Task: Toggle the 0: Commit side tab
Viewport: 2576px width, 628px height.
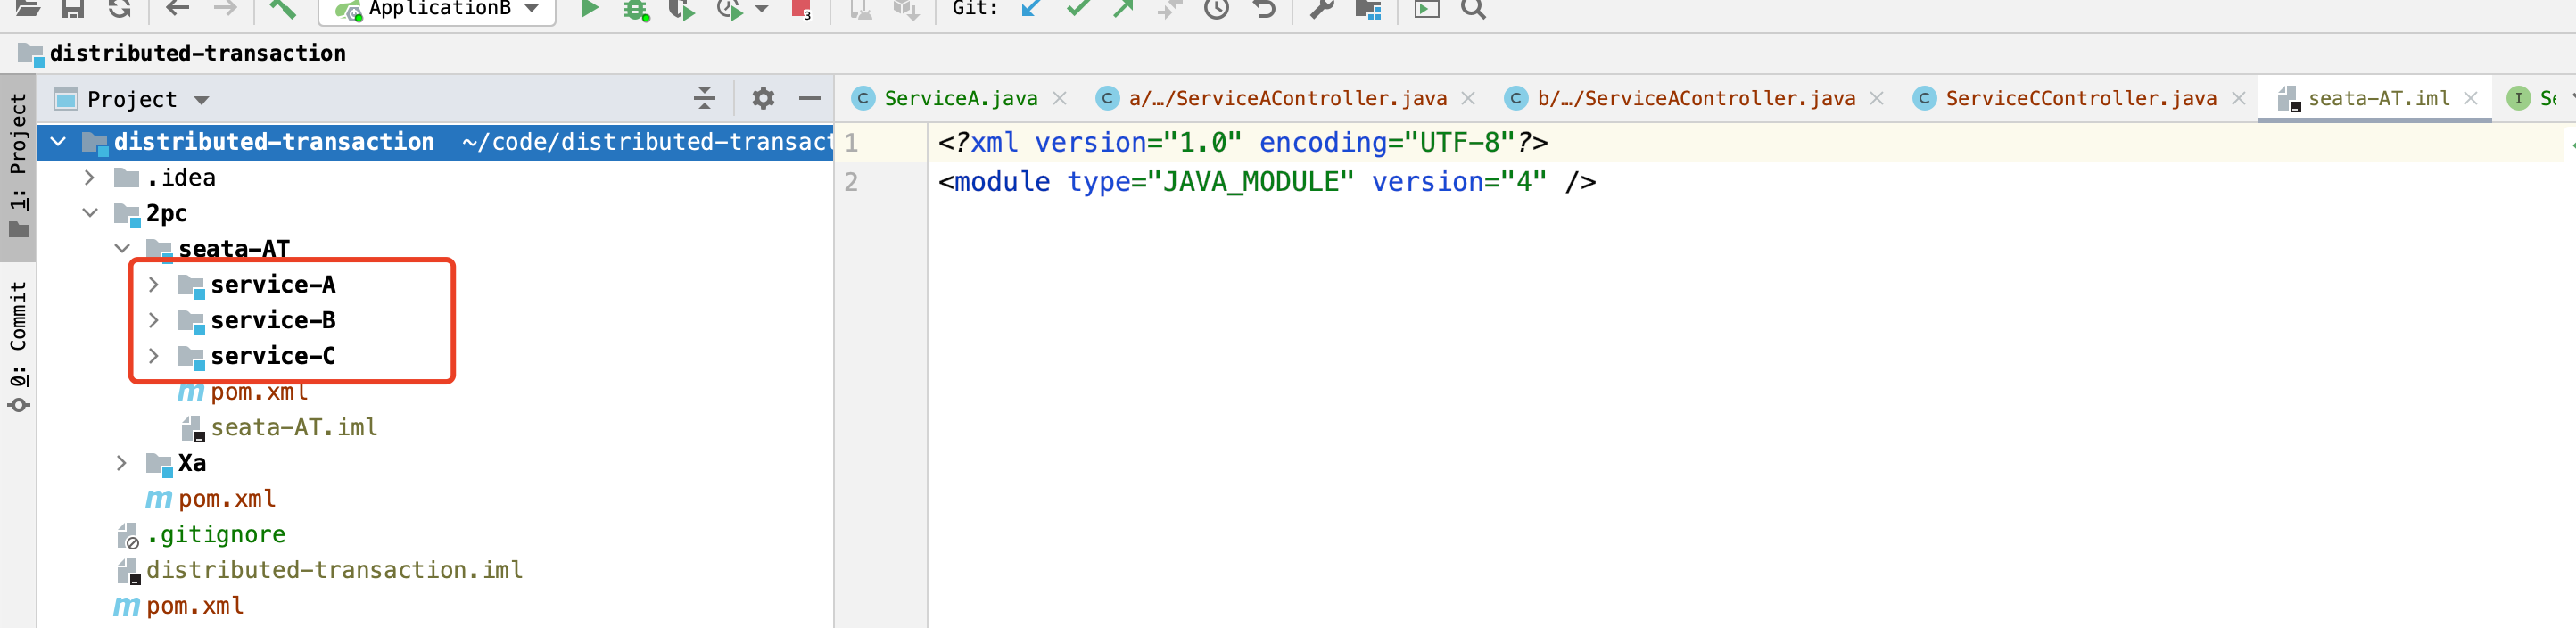Action: click(18, 346)
